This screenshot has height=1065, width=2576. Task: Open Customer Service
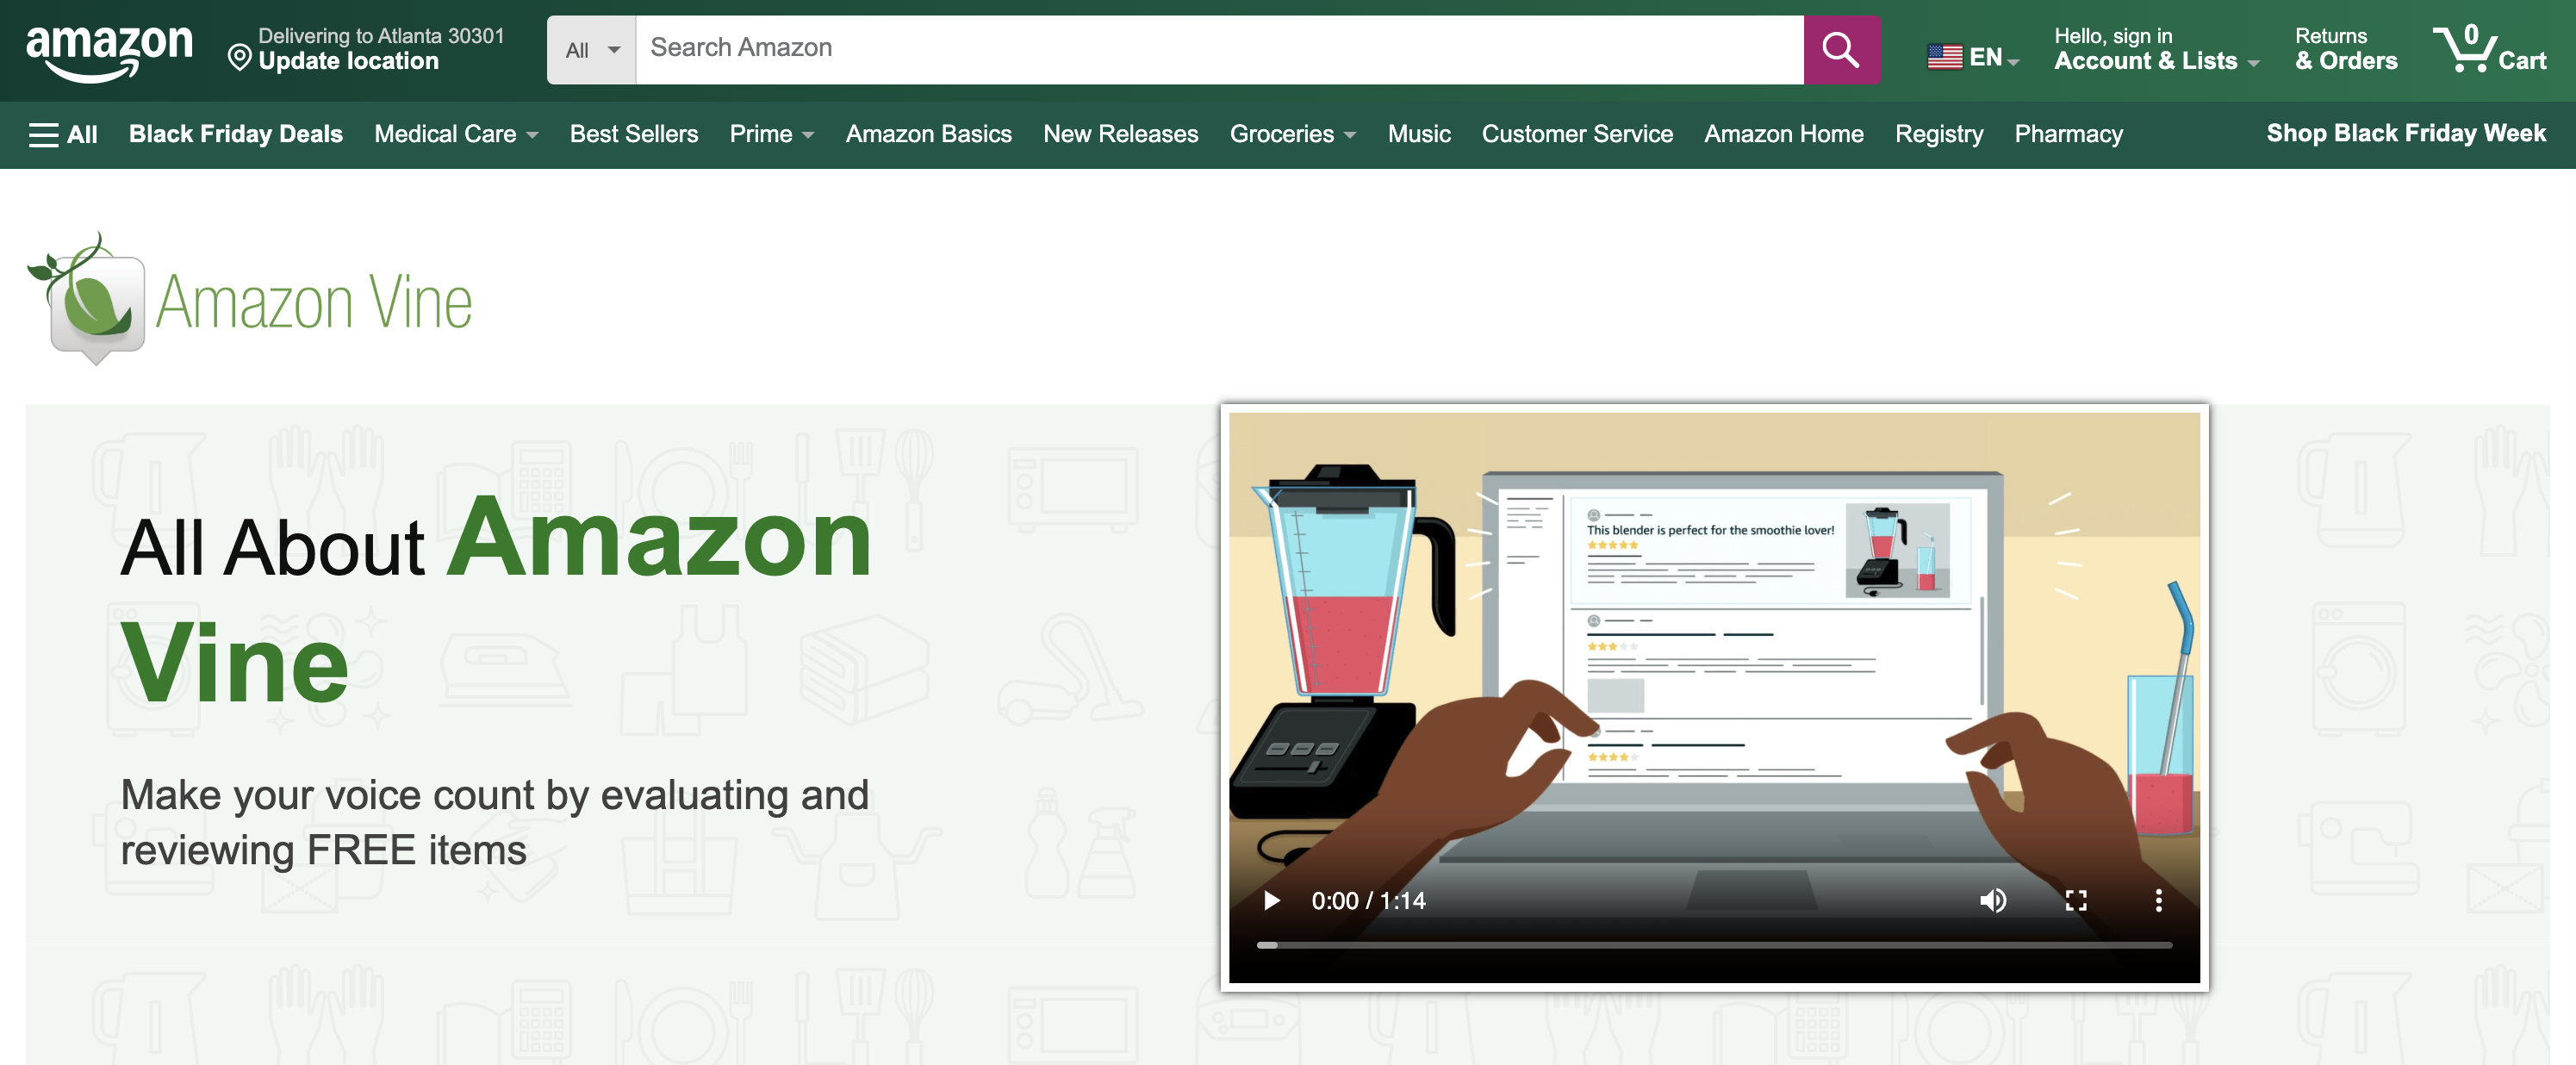coord(1577,134)
